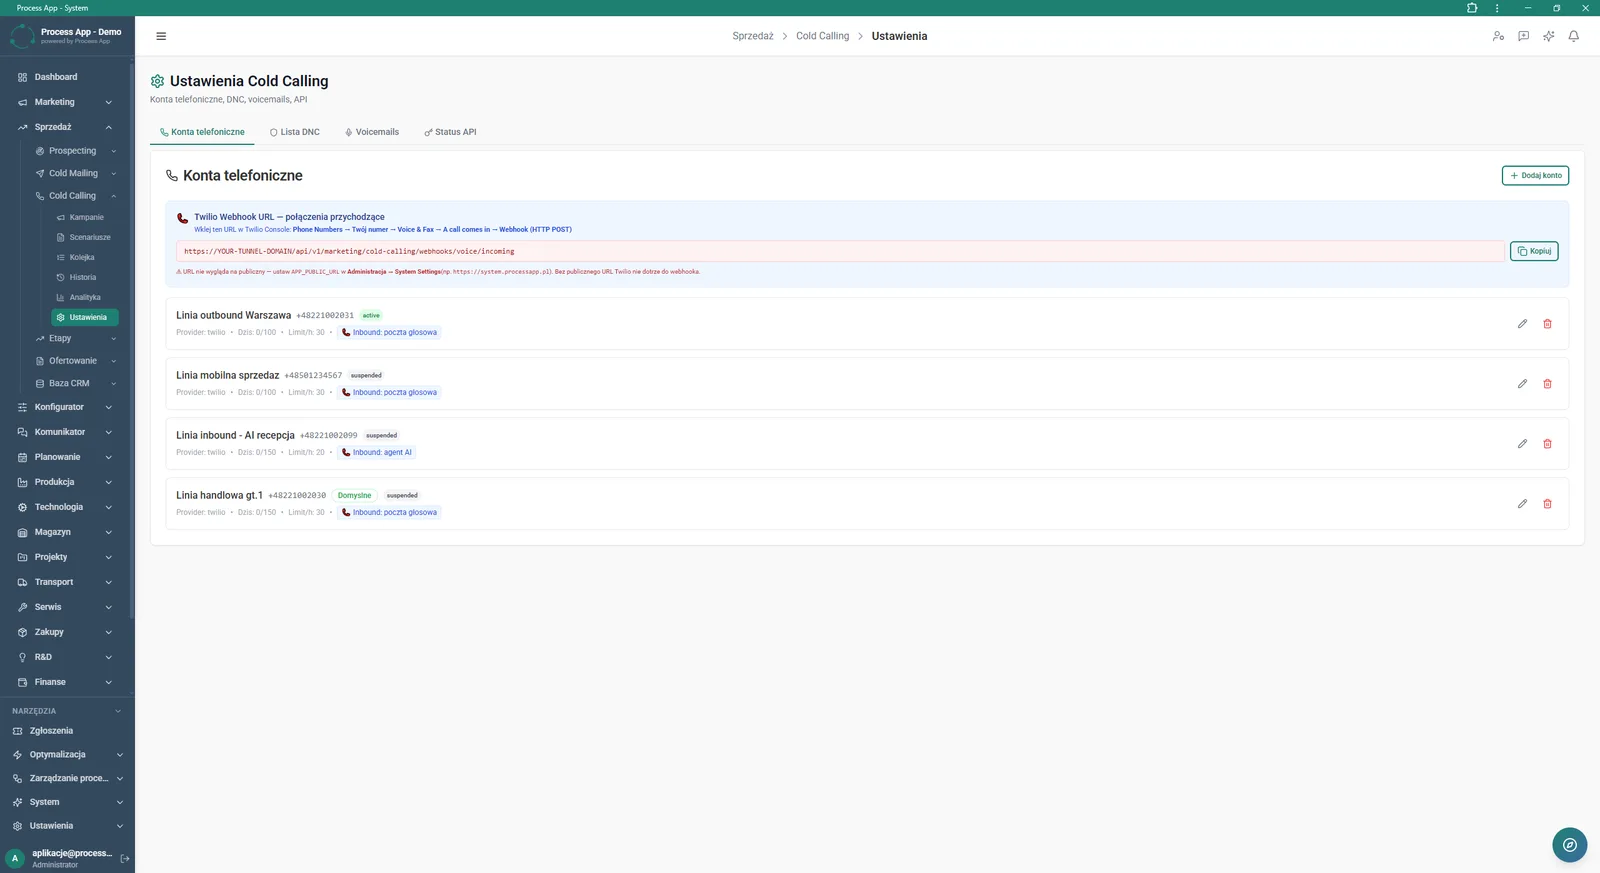This screenshot has width=1600, height=873.
Task: Open Technologia sidebar menu
Action: click(x=67, y=507)
